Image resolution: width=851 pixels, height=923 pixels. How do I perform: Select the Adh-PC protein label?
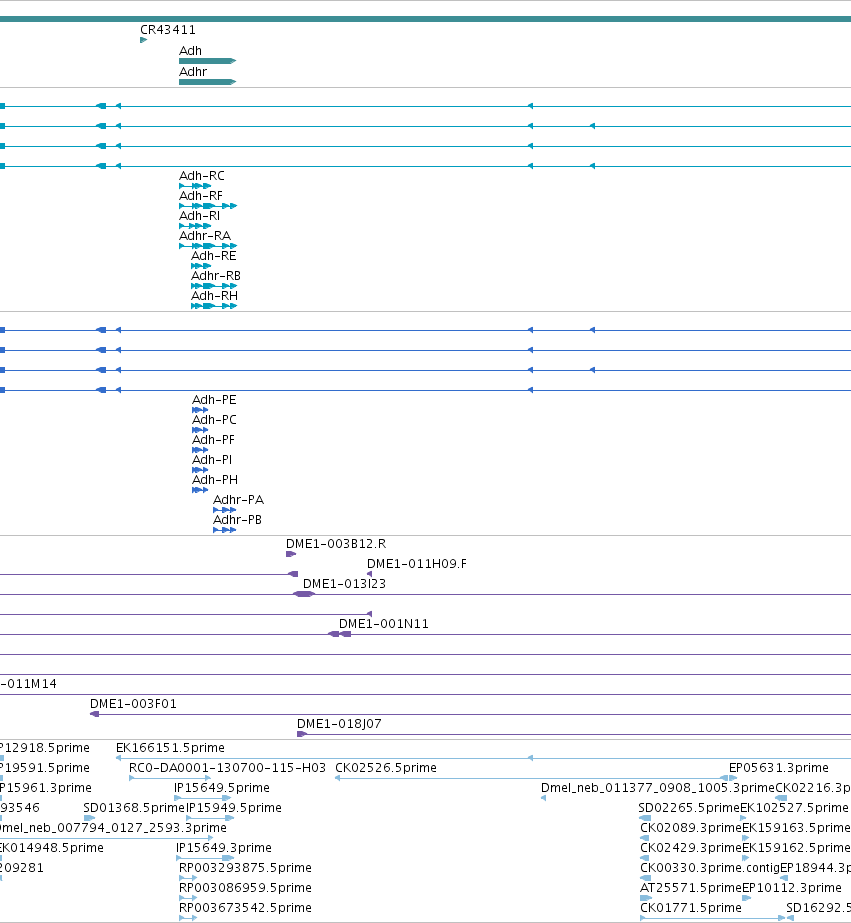coord(214,420)
